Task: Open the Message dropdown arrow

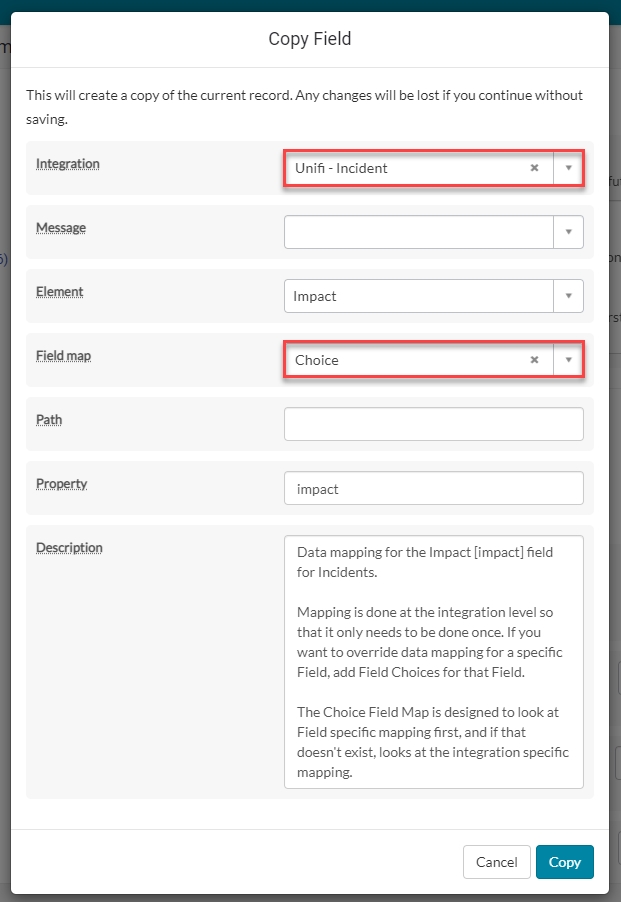Action: [x=568, y=232]
